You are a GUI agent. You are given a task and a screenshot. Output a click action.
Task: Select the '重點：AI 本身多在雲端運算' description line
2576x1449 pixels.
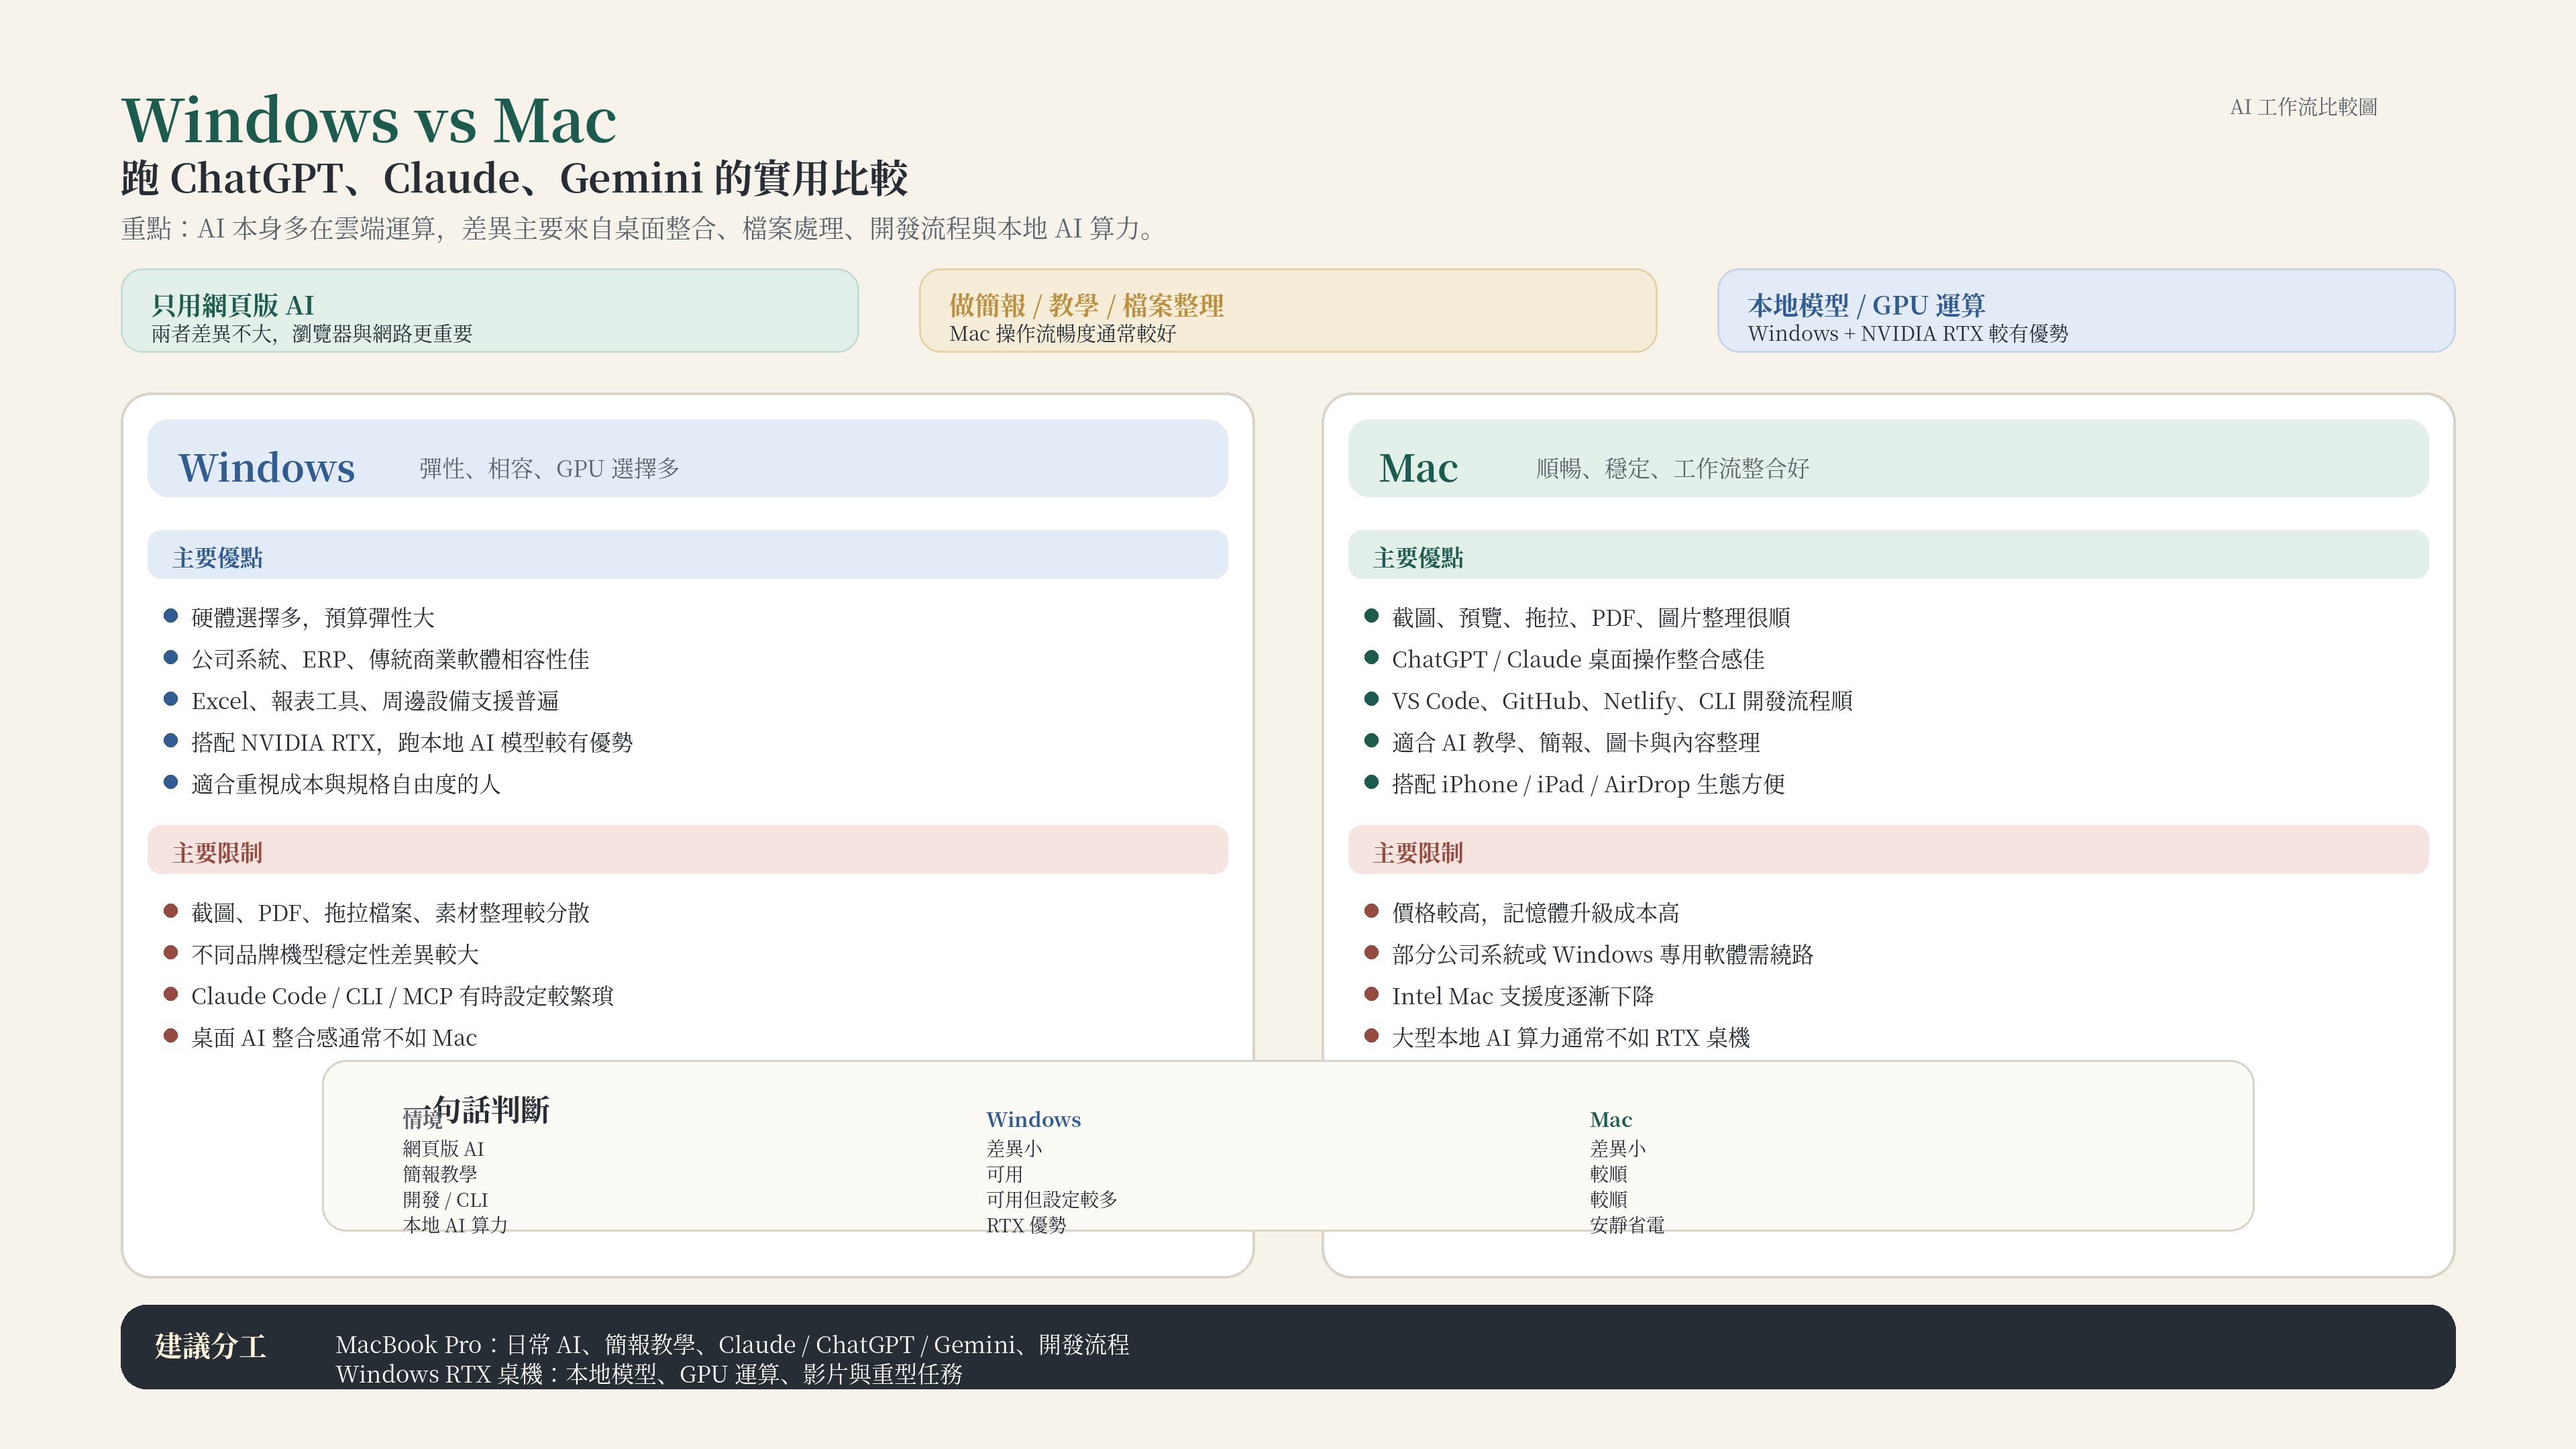(x=640, y=228)
